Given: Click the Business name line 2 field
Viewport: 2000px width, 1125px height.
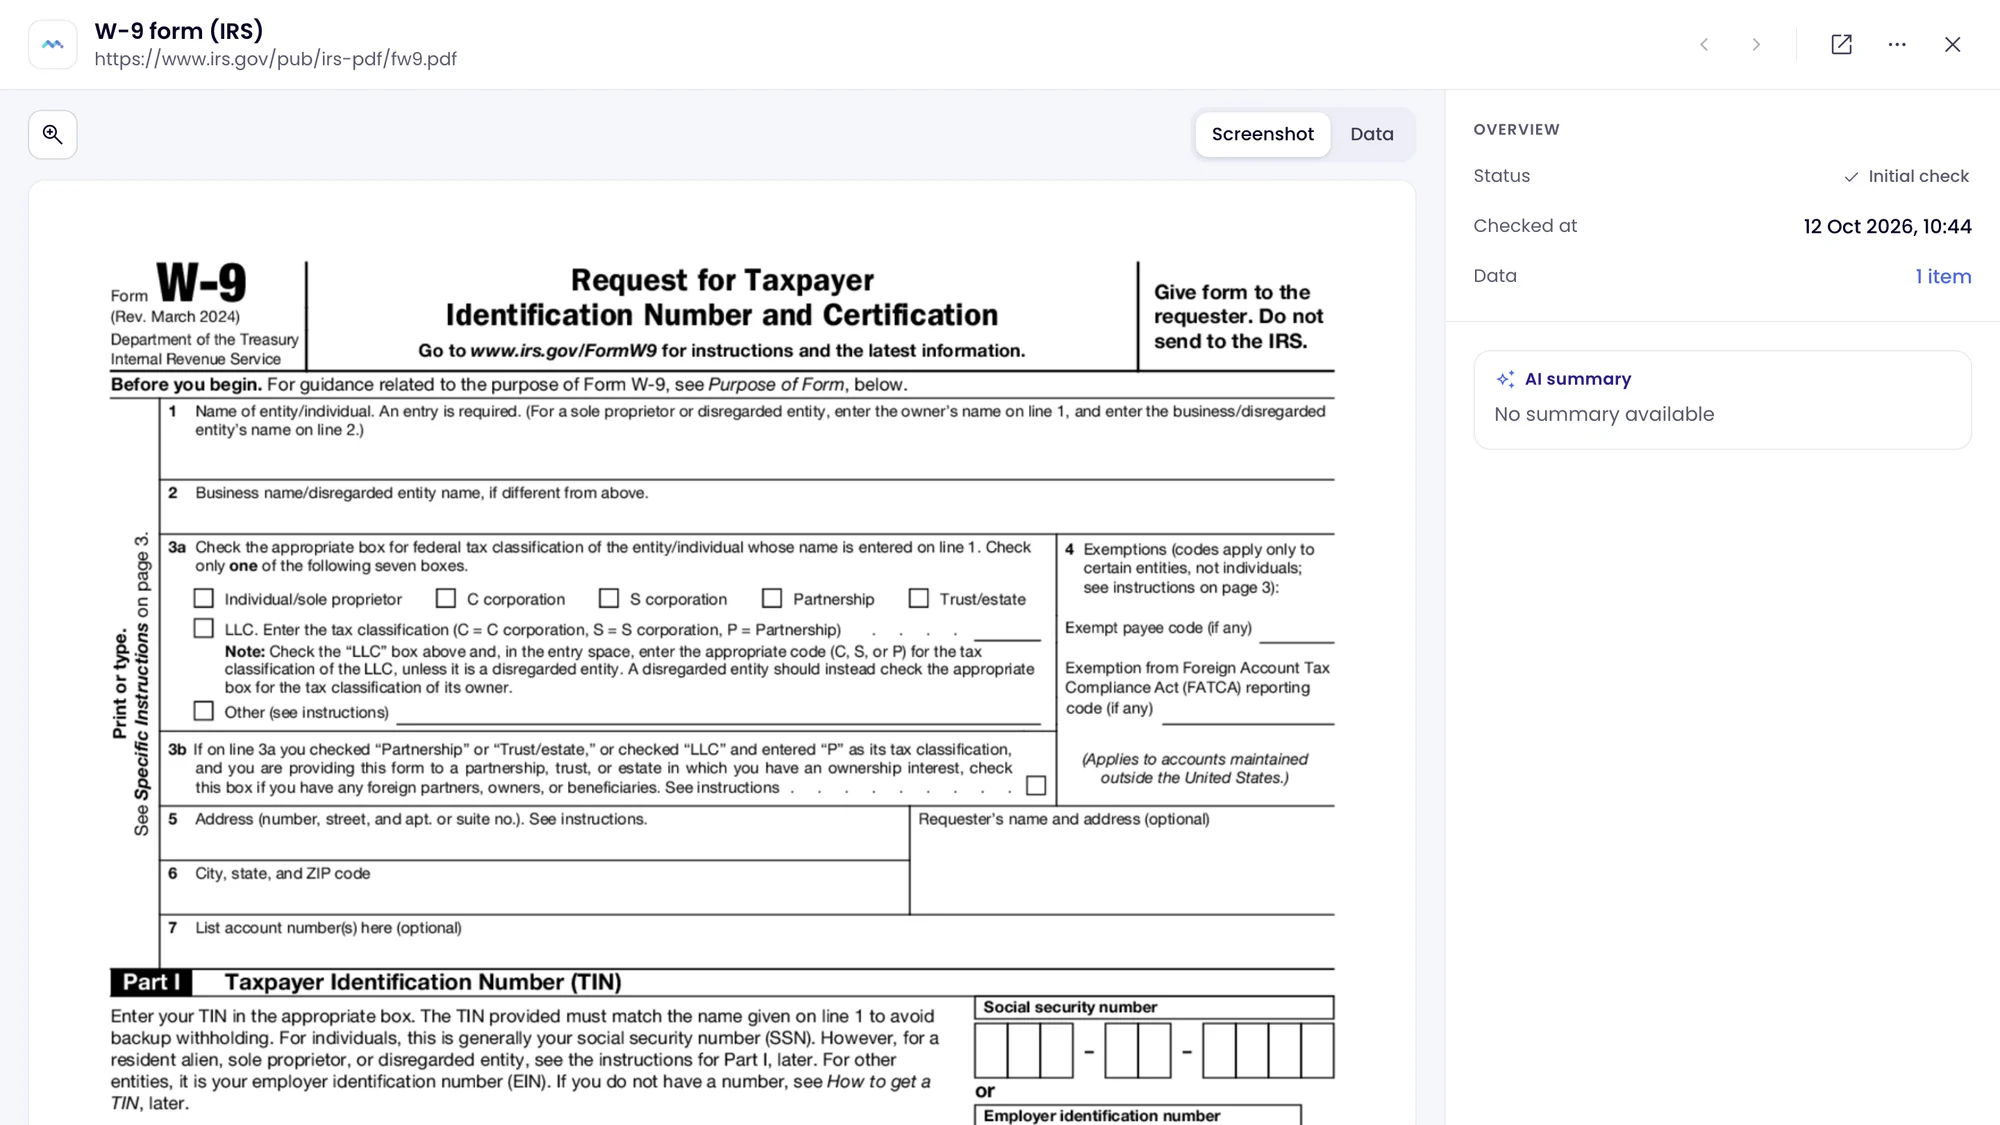Looking at the screenshot, I should tap(747, 507).
